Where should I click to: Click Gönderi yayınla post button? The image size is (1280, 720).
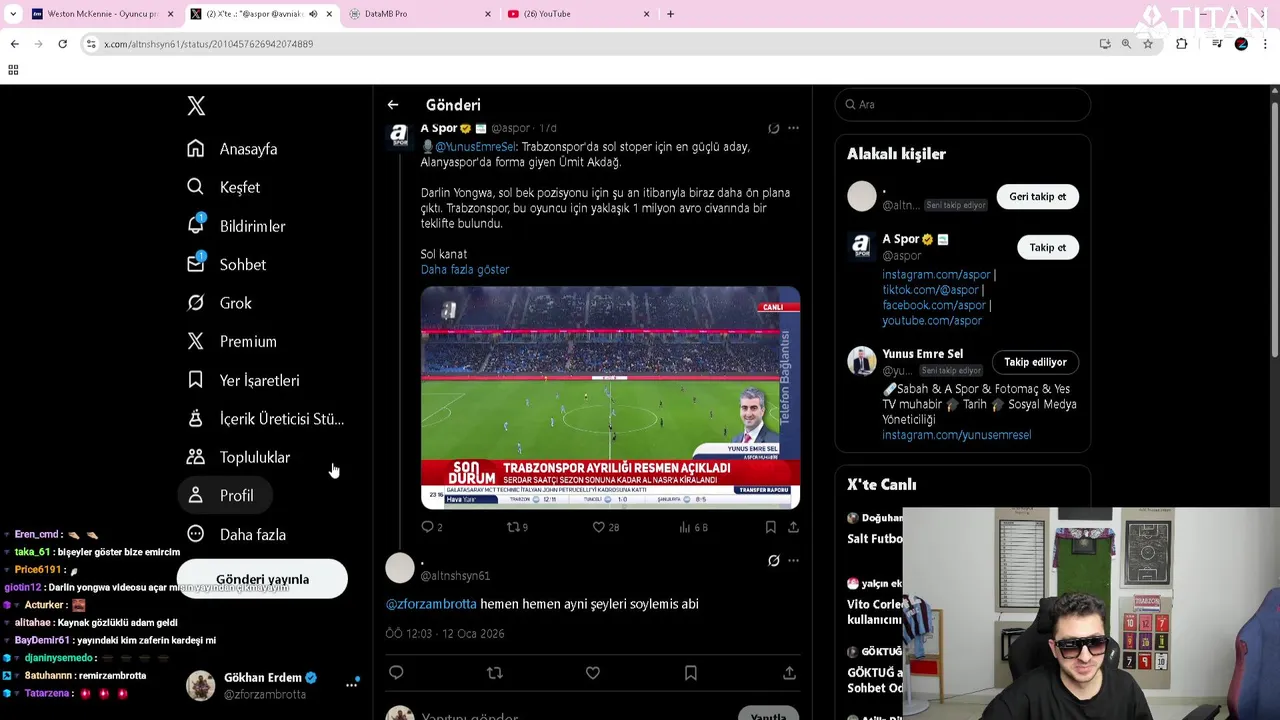pyautogui.click(x=262, y=579)
